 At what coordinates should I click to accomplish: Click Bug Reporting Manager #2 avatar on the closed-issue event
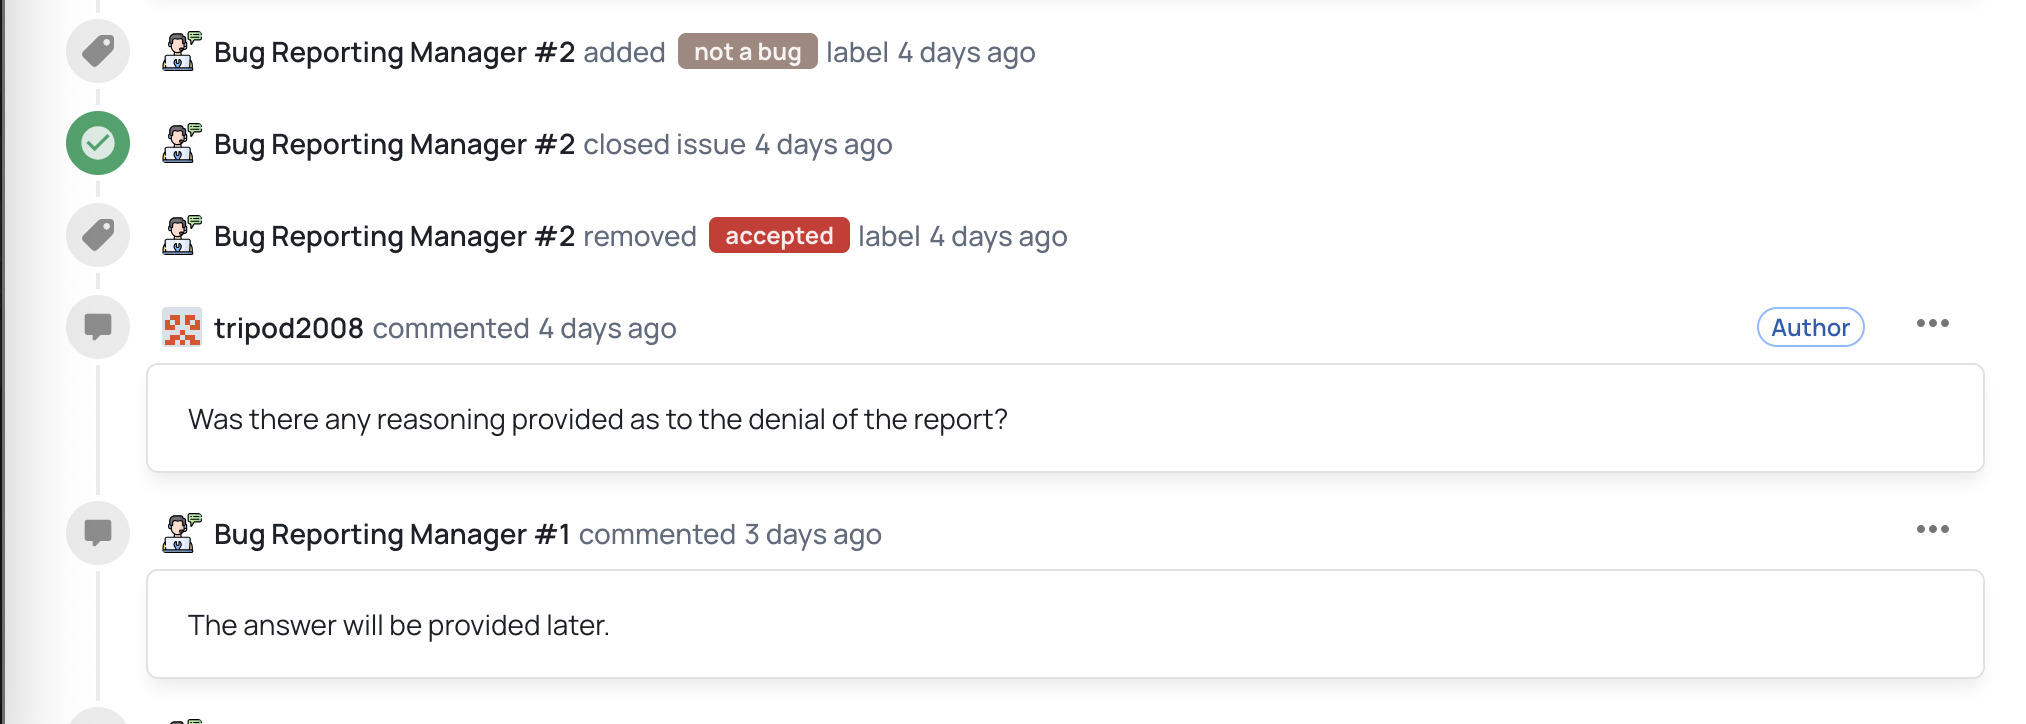[x=181, y=143]
